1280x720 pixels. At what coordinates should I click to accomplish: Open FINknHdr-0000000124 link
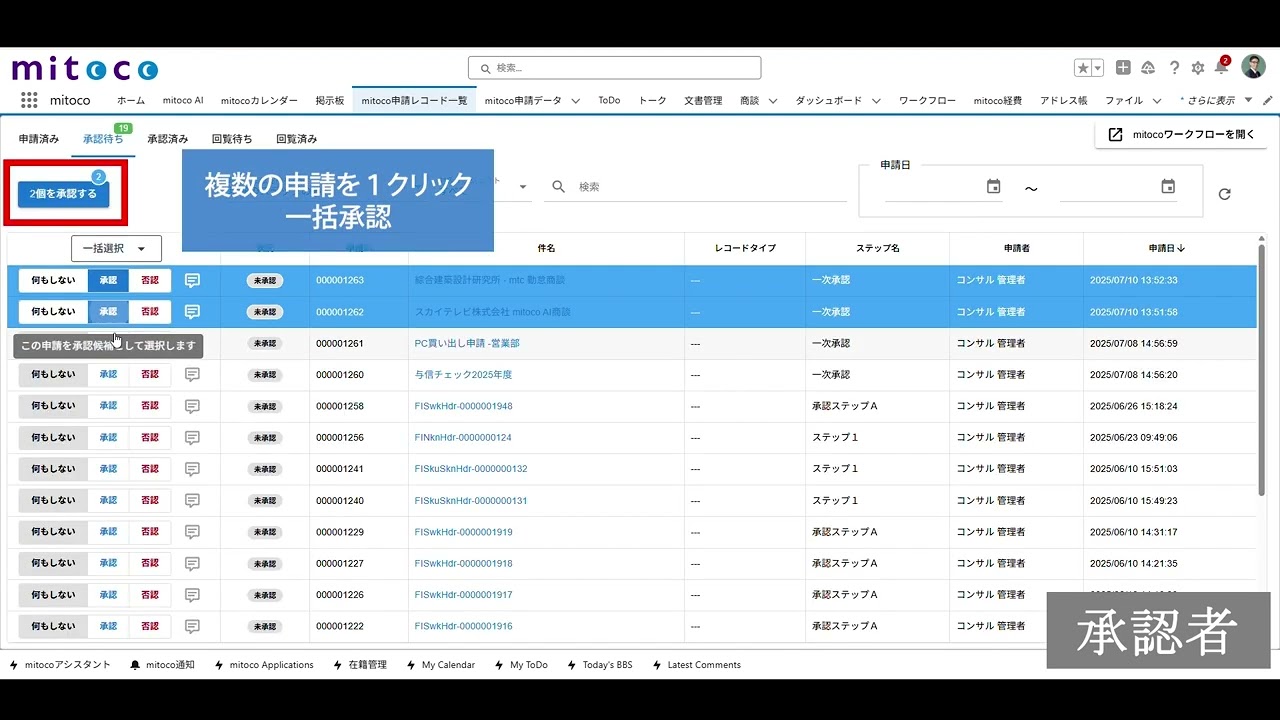coord(463,438)
